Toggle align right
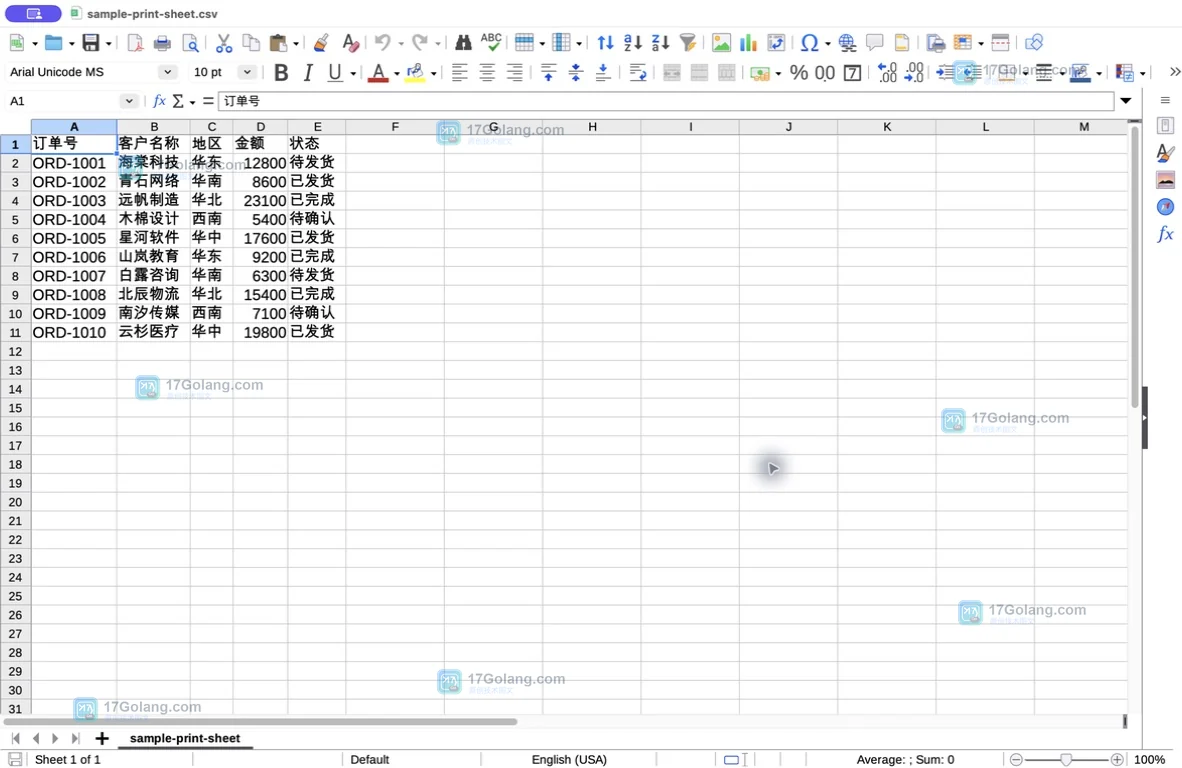This screenshot has width=1182, height=768. click(514, 72)
